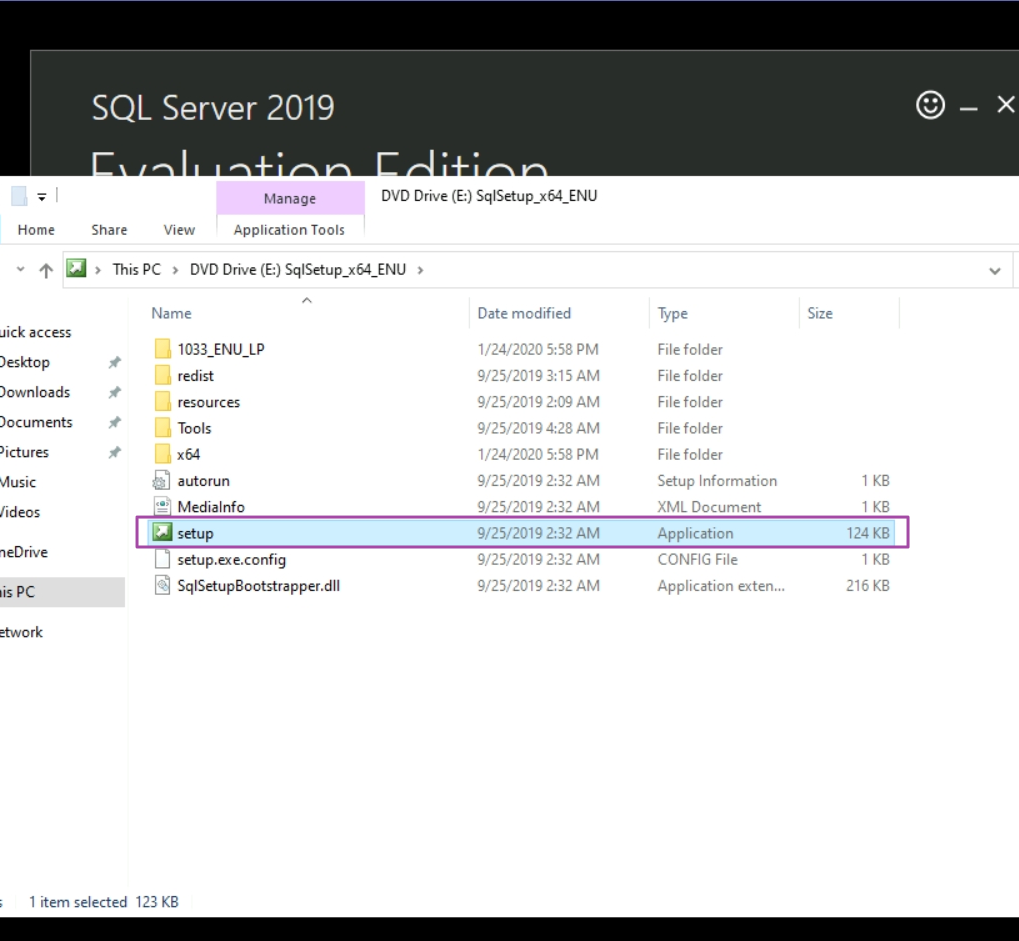
Task: Open OneDrive in navigation pane
Action: point(24,552)
